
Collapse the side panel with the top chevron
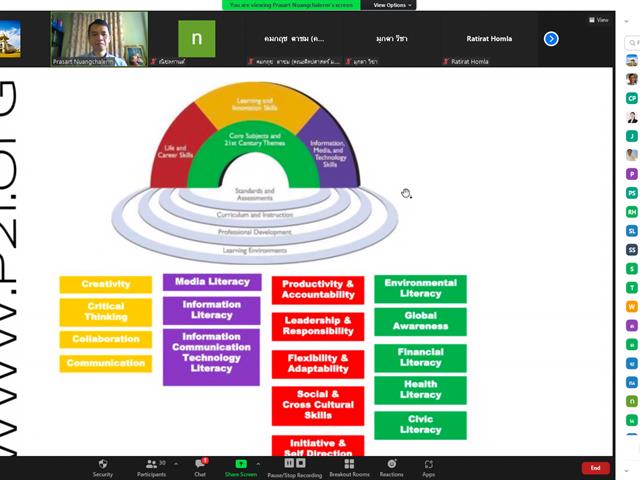coord(627,21)
